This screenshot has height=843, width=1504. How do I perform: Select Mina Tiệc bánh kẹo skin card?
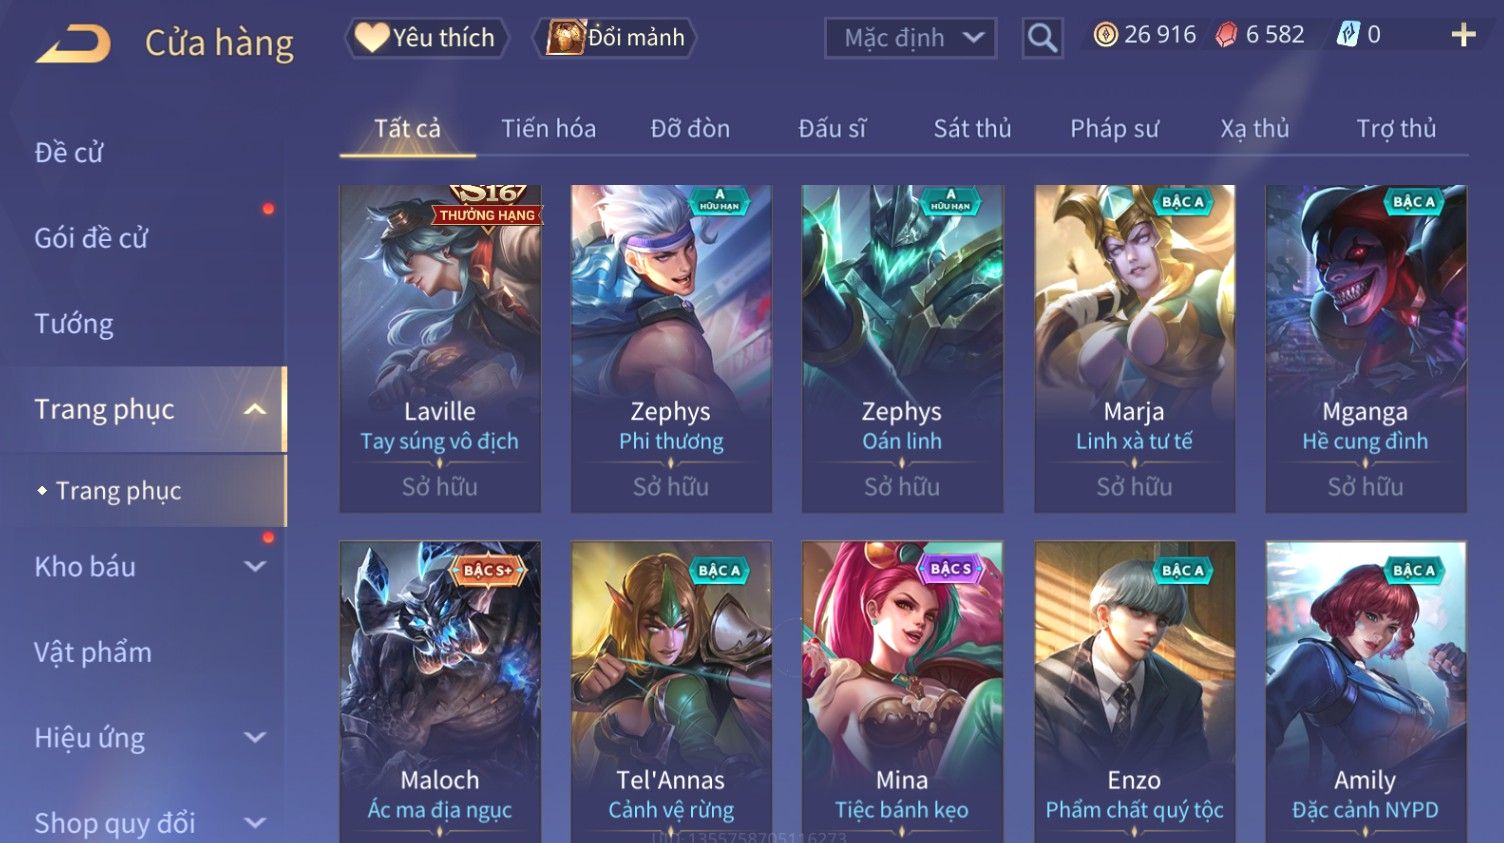coord(902,692)
